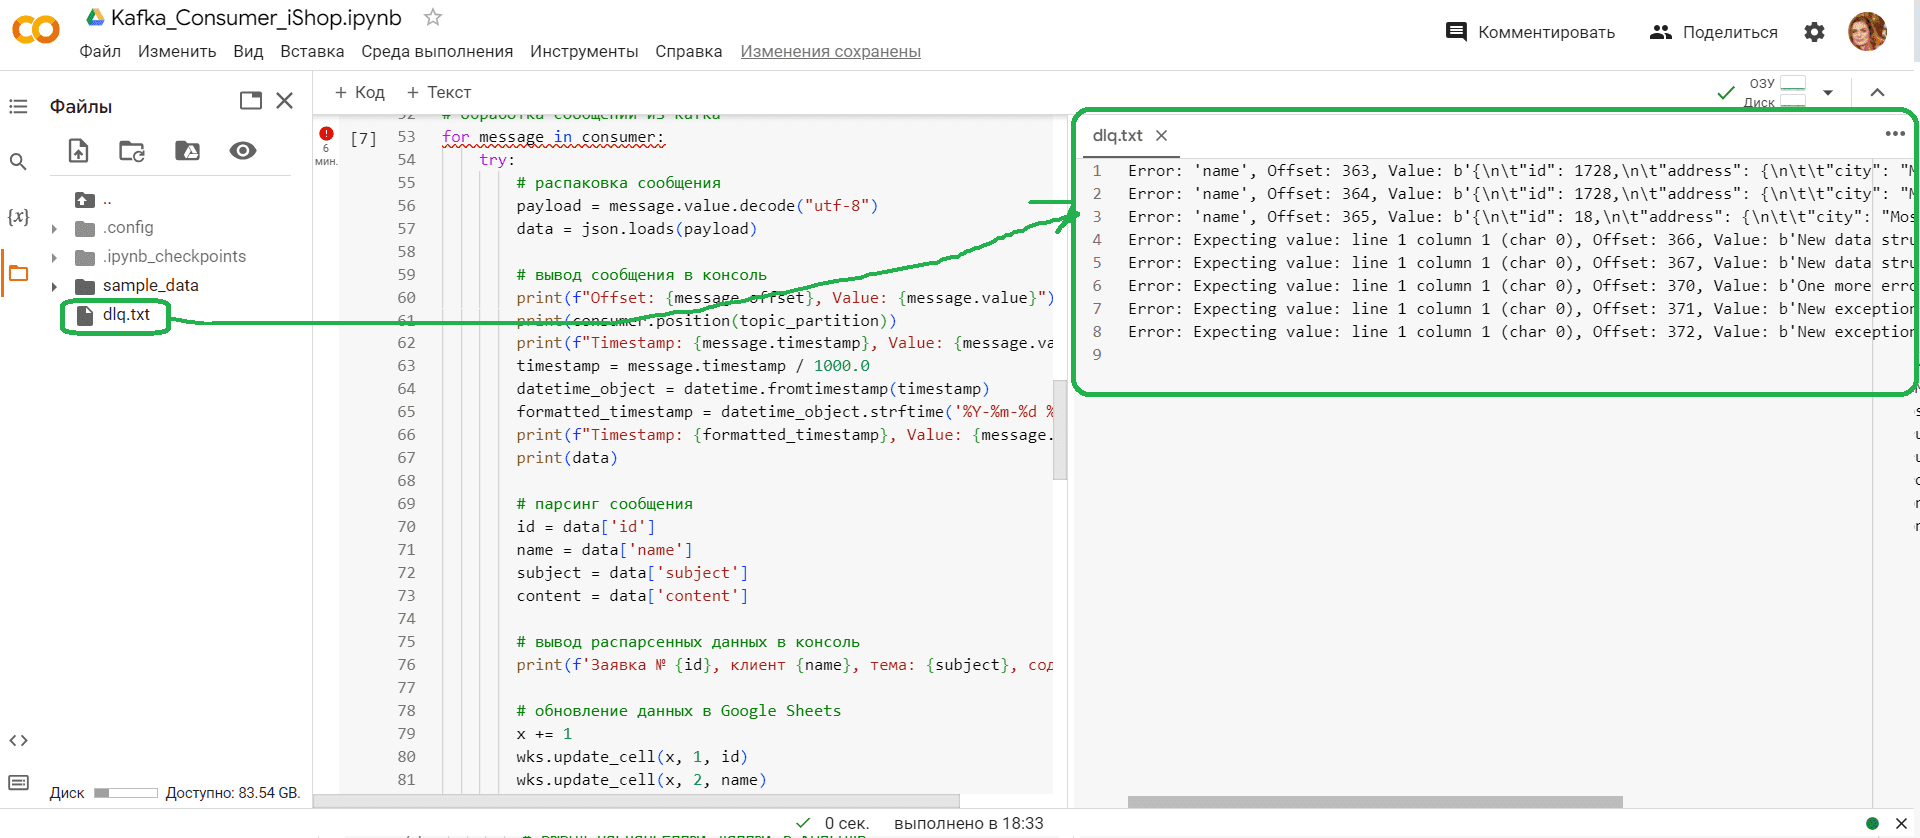The width and height of the screenshot is (1920, 838).
Task: Expand the sample_data folder
Action: click(55, 287)
